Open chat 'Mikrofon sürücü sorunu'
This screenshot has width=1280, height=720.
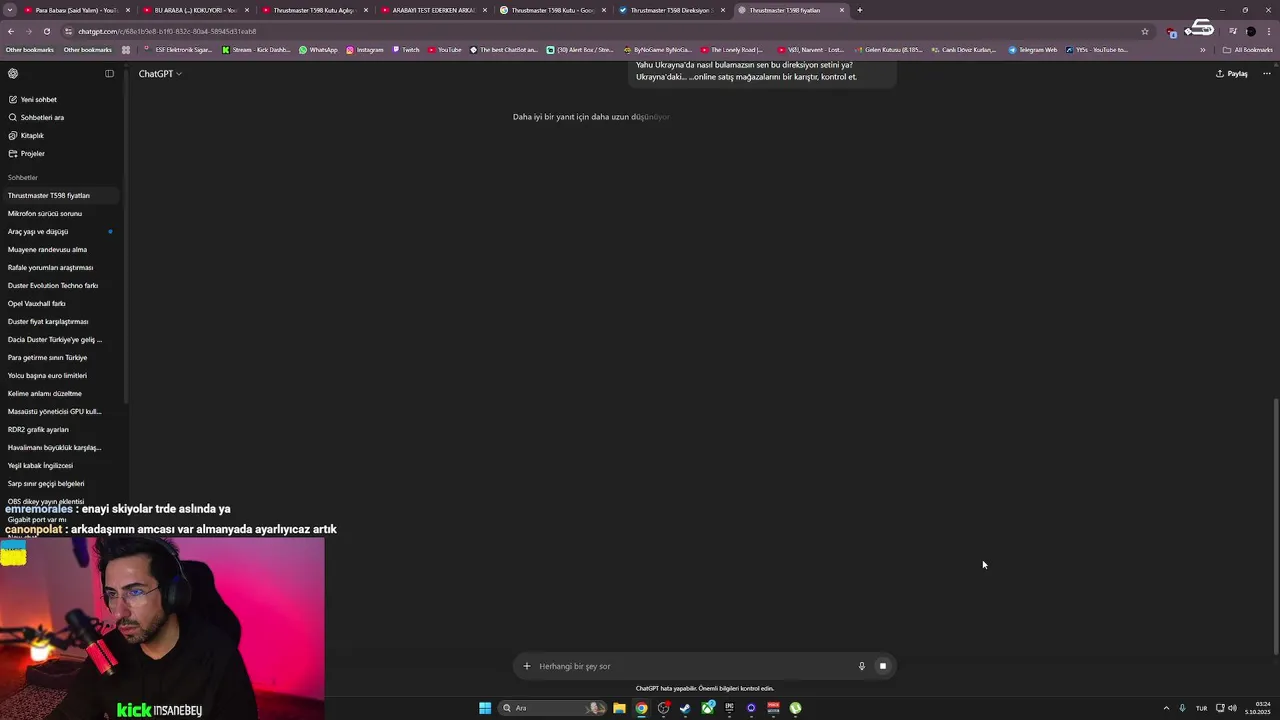click(x=60, y=213)
